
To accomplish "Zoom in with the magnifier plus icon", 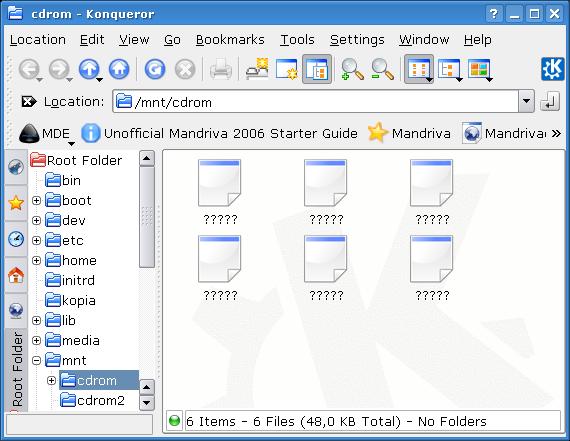I will pos(352,69).
